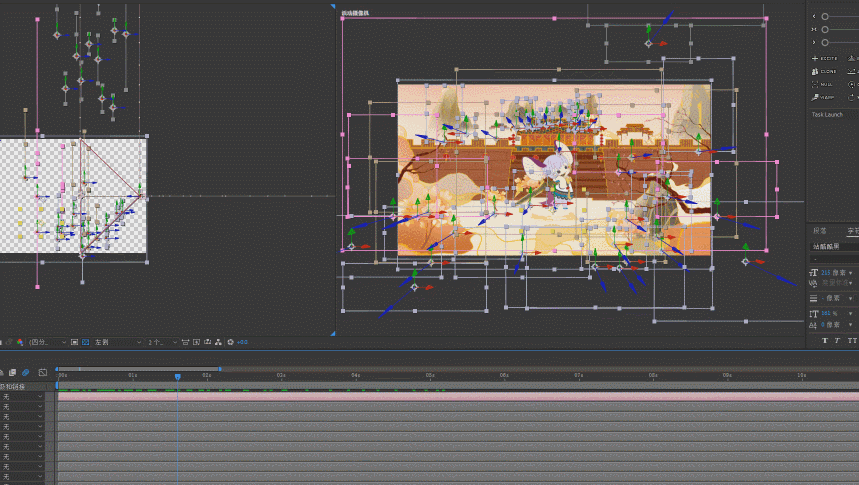
Task: Click the font family name field
Action: pyautogui.click(x=834, y=247)
